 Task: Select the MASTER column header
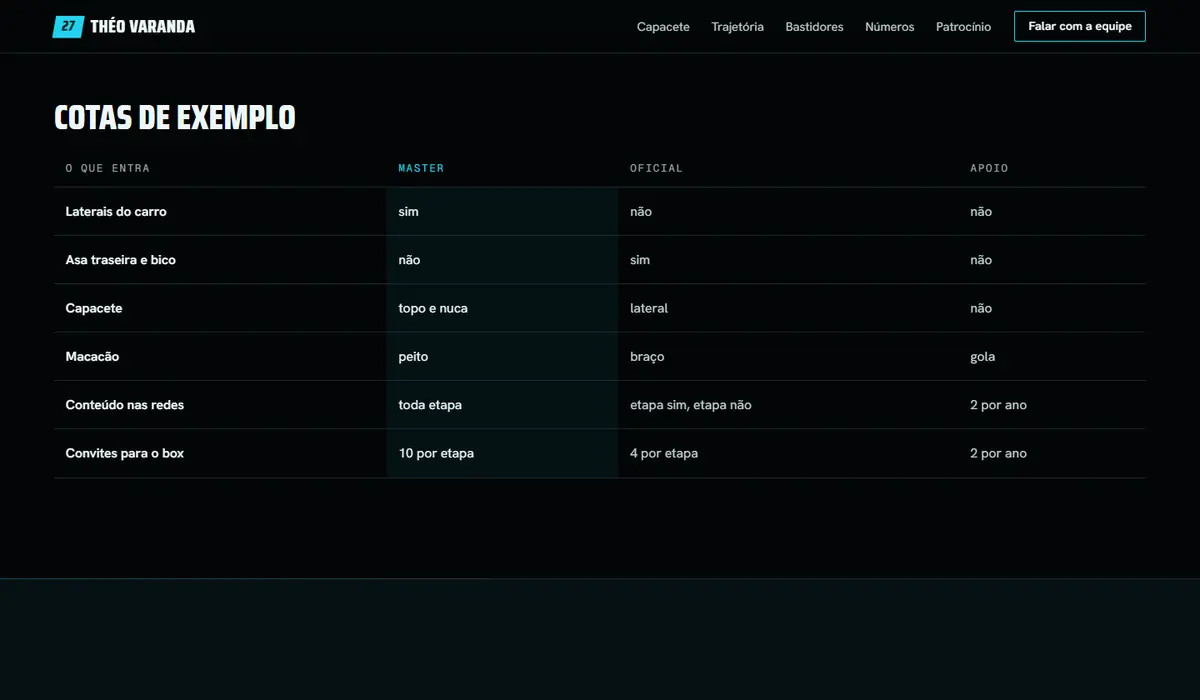point(421,168)
